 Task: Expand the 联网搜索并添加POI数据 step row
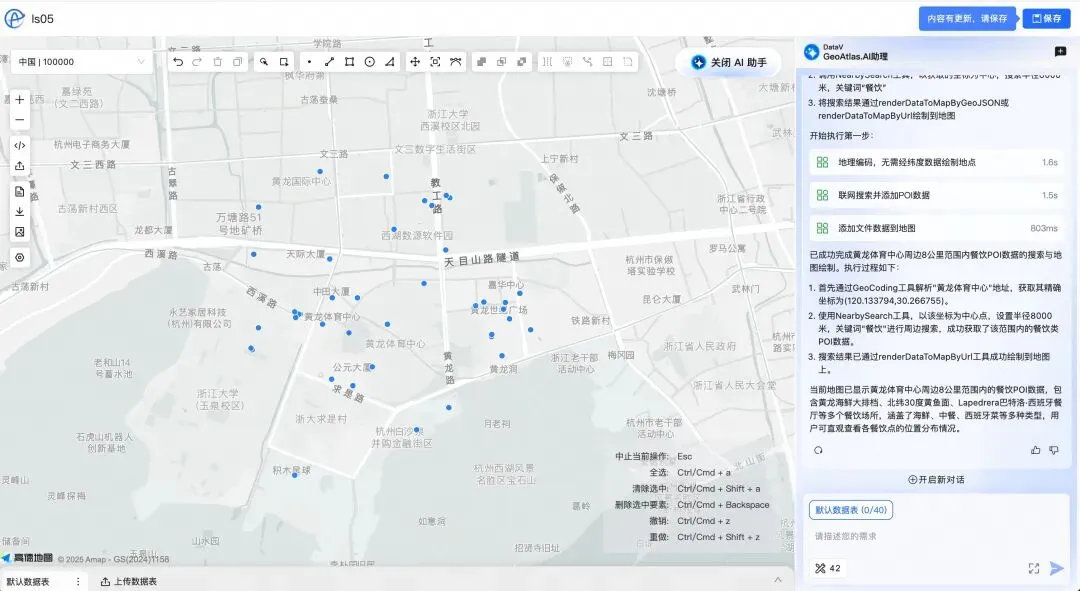point(936,196)
